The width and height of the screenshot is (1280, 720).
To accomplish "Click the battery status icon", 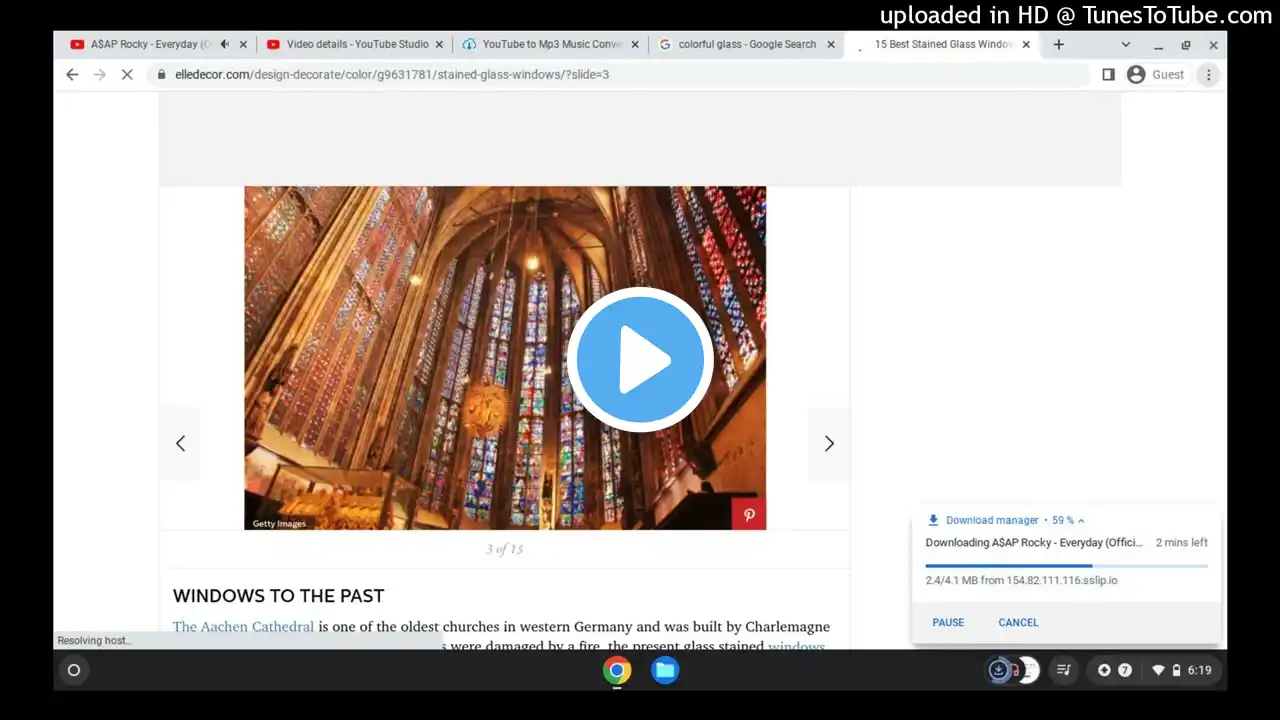I will point(1176,670).
